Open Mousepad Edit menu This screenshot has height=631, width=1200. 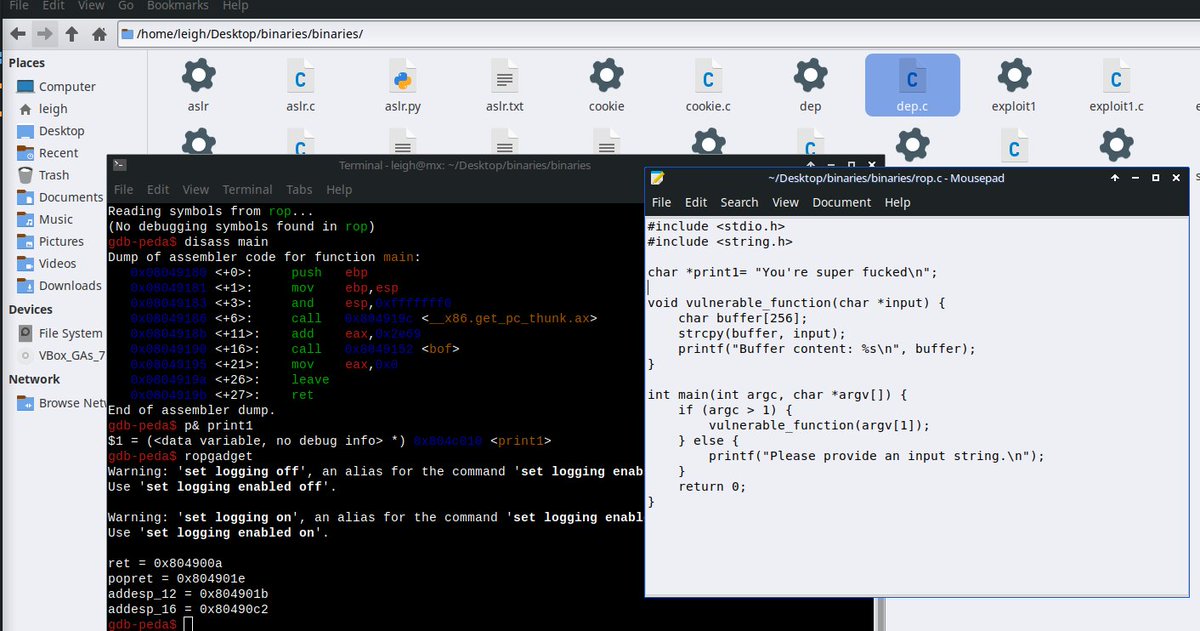[x=696, y=202]
